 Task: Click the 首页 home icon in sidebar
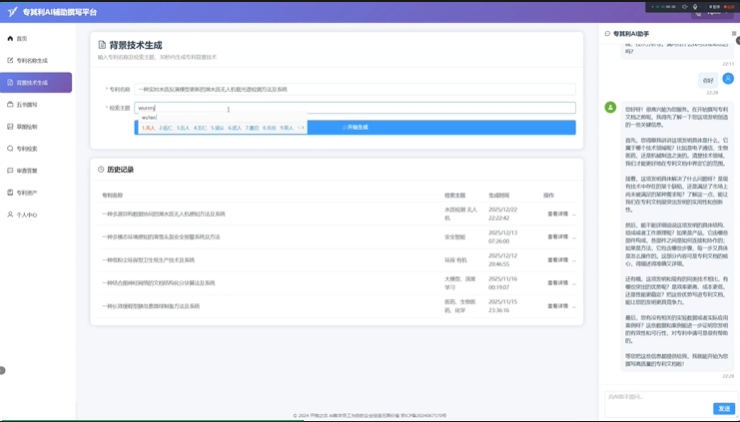point(10,38)
